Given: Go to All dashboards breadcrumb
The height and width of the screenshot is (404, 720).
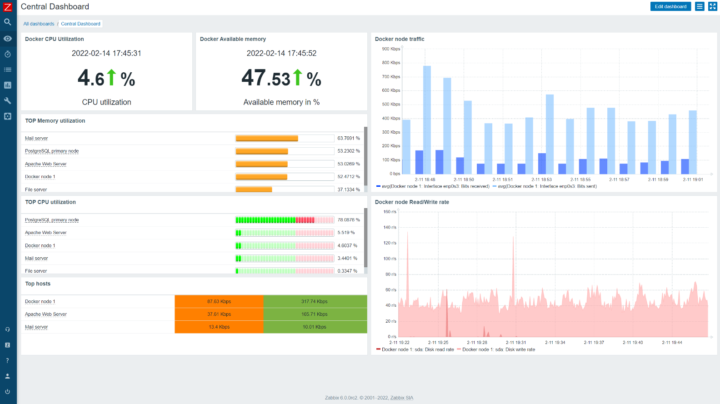Looking at the screenshot, I should (39, 24).
